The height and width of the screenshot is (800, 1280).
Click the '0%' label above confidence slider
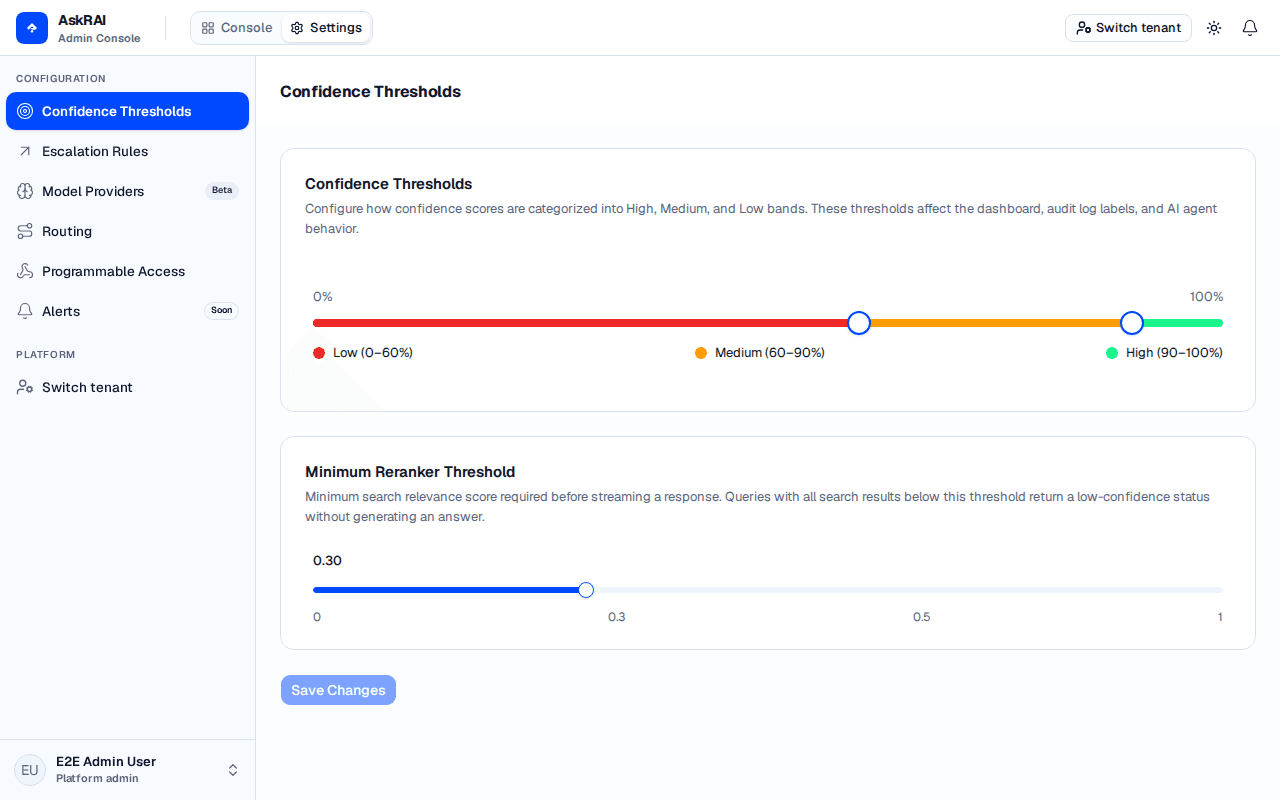[x=323, y=297]
